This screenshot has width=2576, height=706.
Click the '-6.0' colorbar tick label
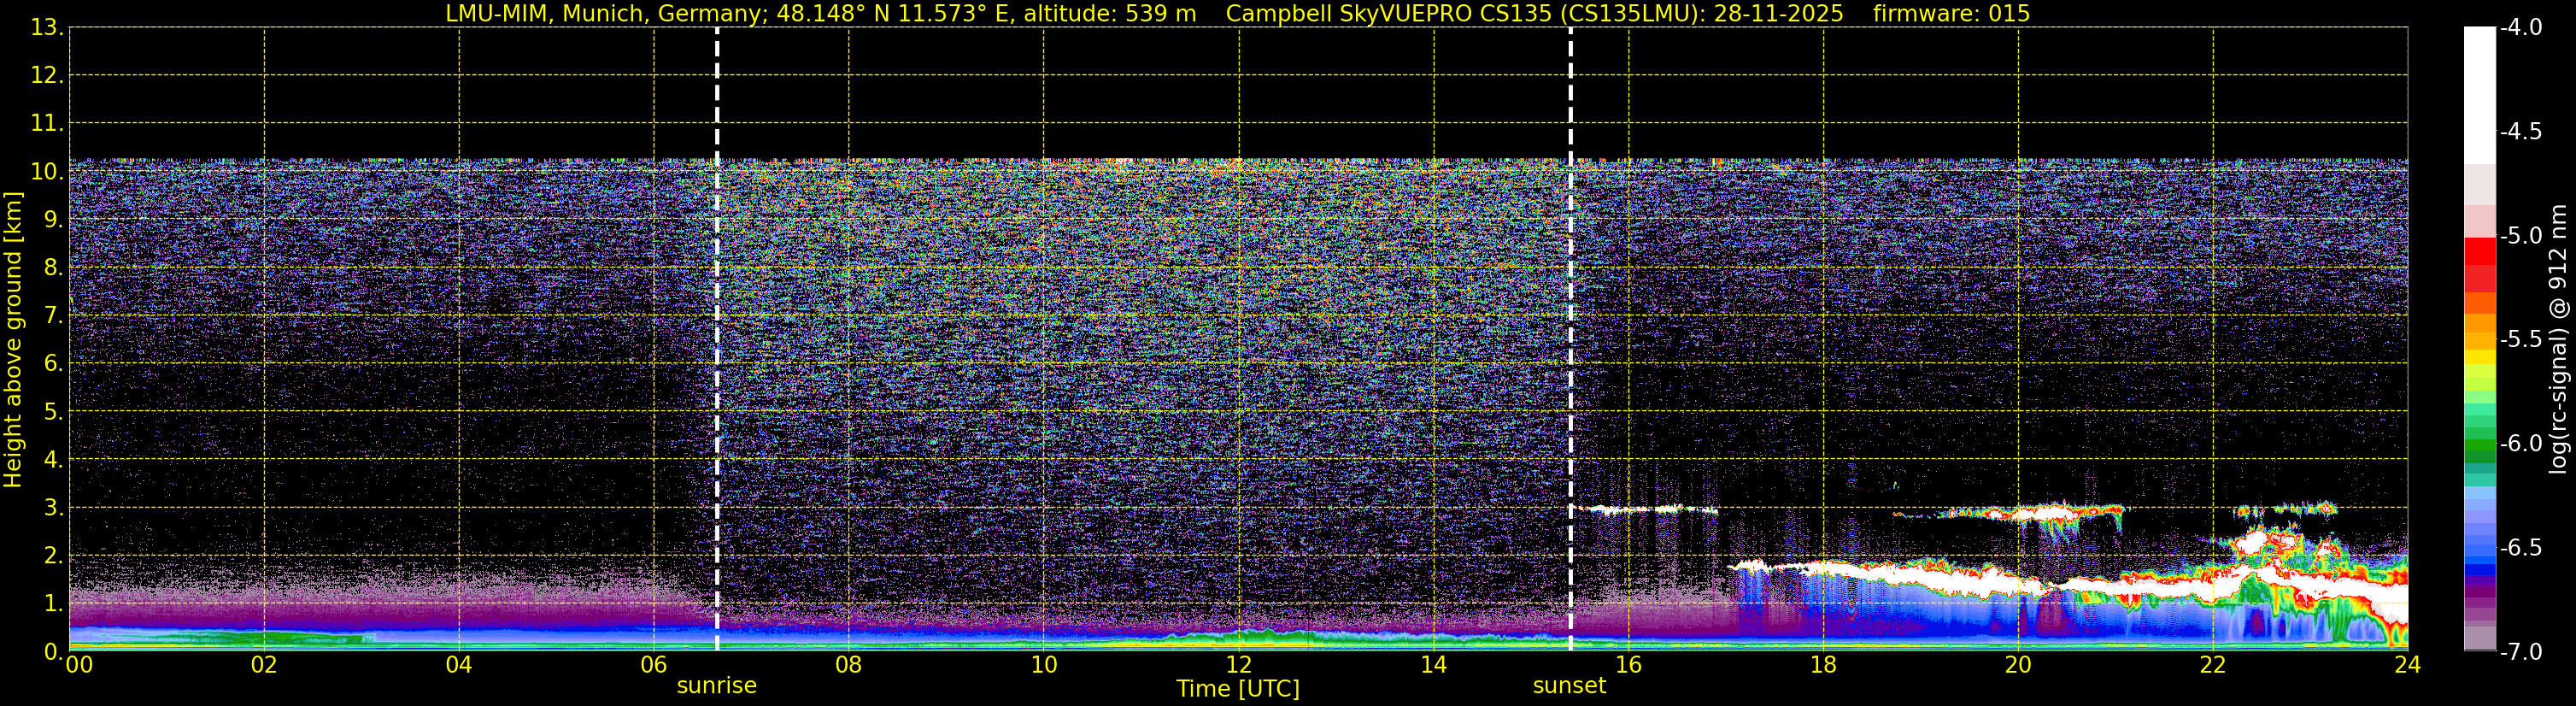point(2520,444)
